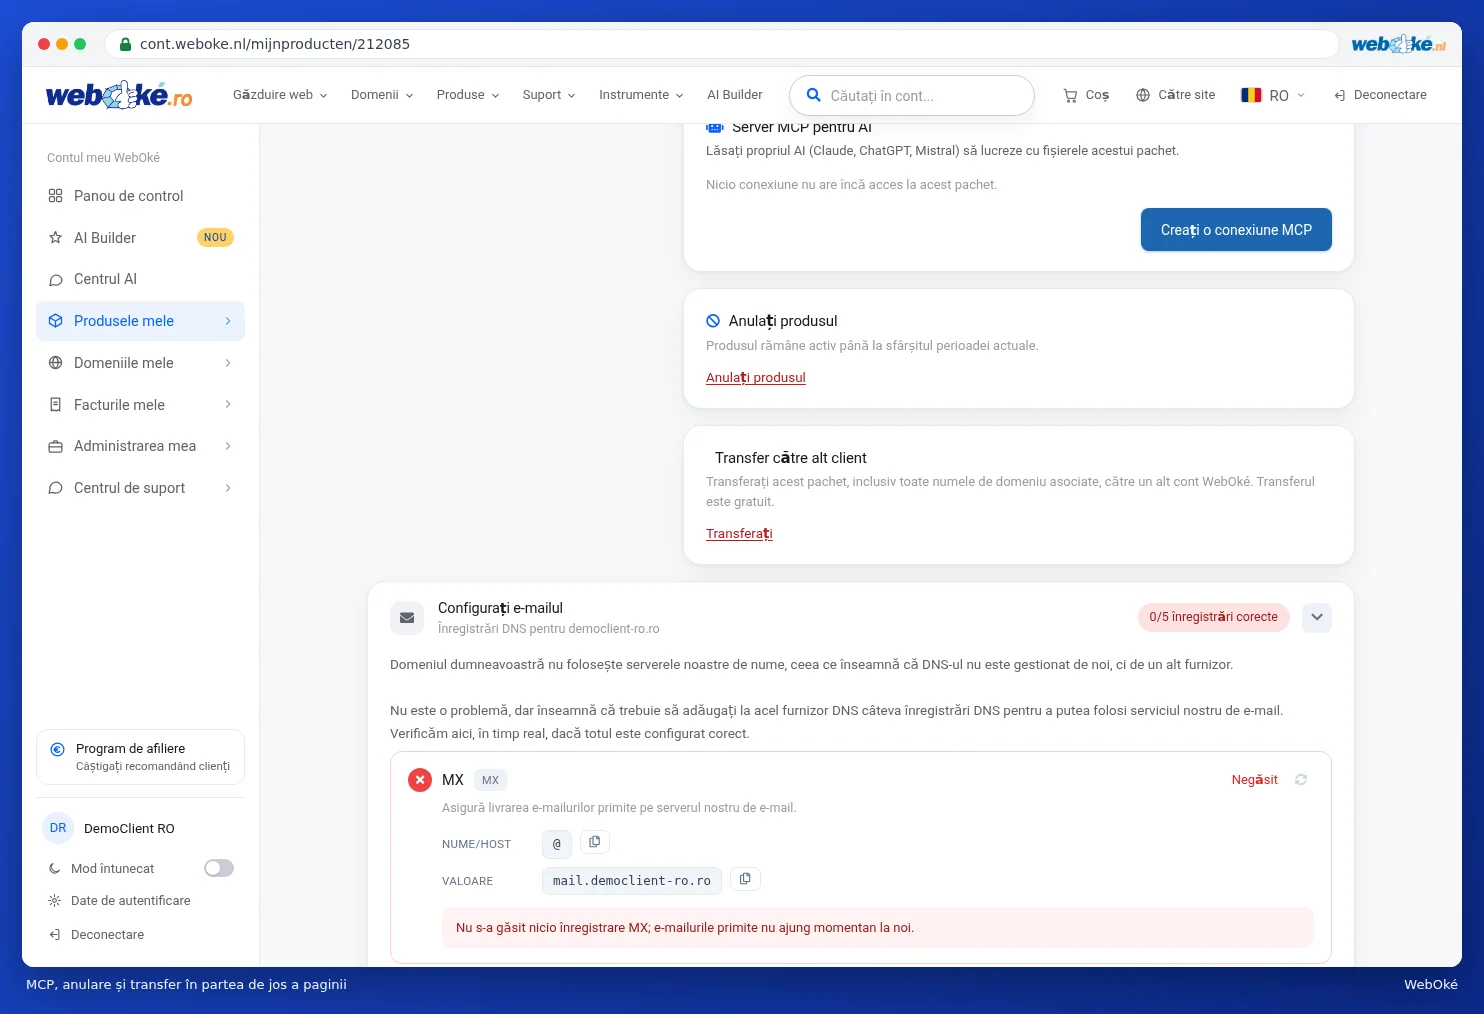Click the globe icon for Către site
The height and width of the screenshot is (1014, 1484).
point(1143,95)
